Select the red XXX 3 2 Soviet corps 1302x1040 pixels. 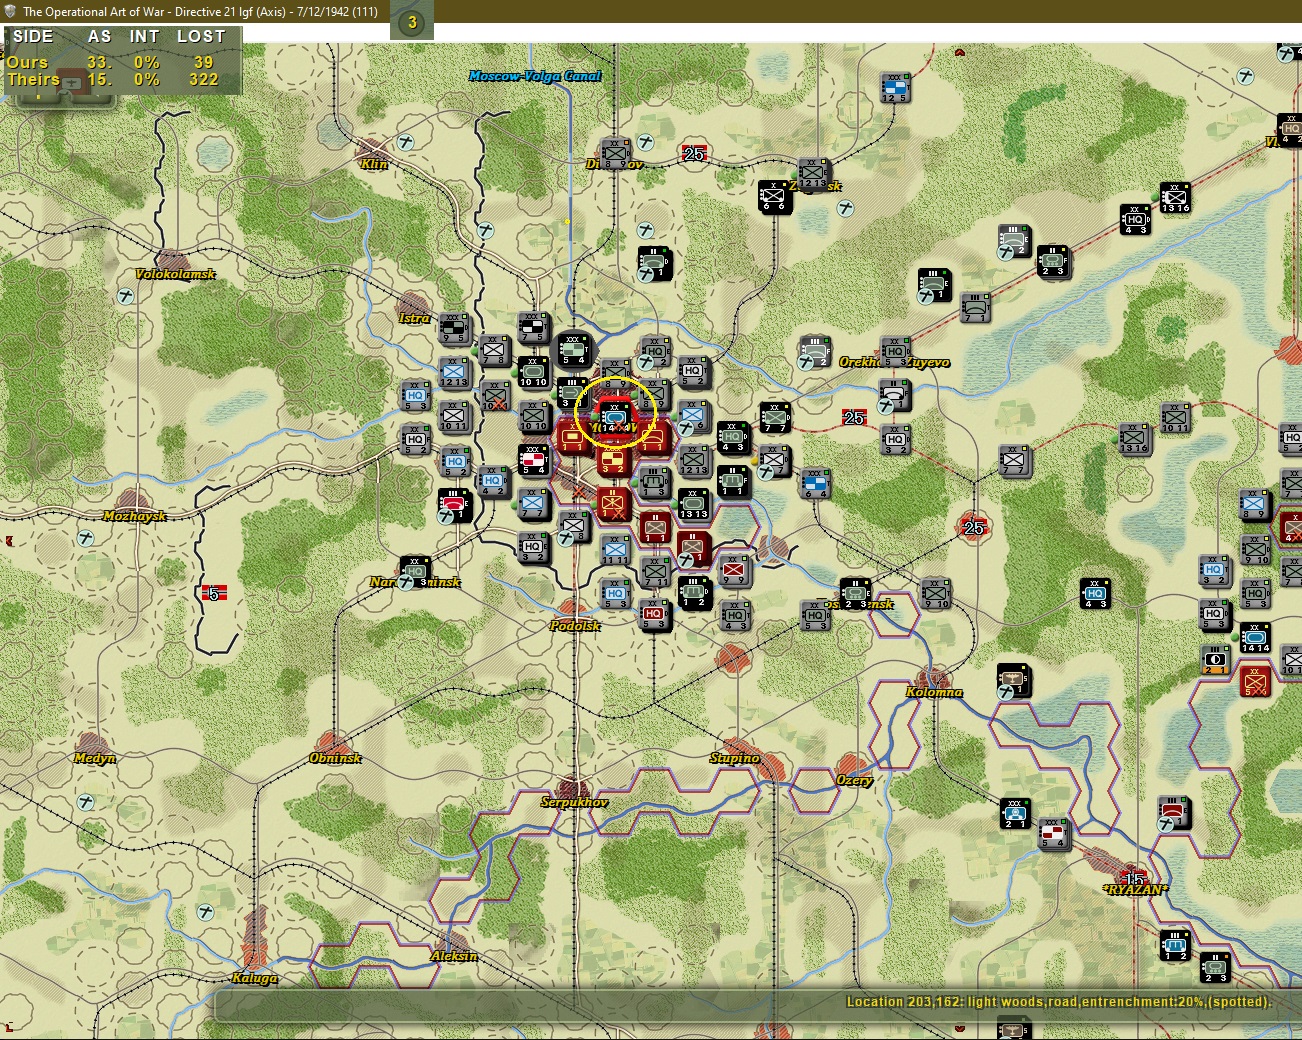coord(613,460)
